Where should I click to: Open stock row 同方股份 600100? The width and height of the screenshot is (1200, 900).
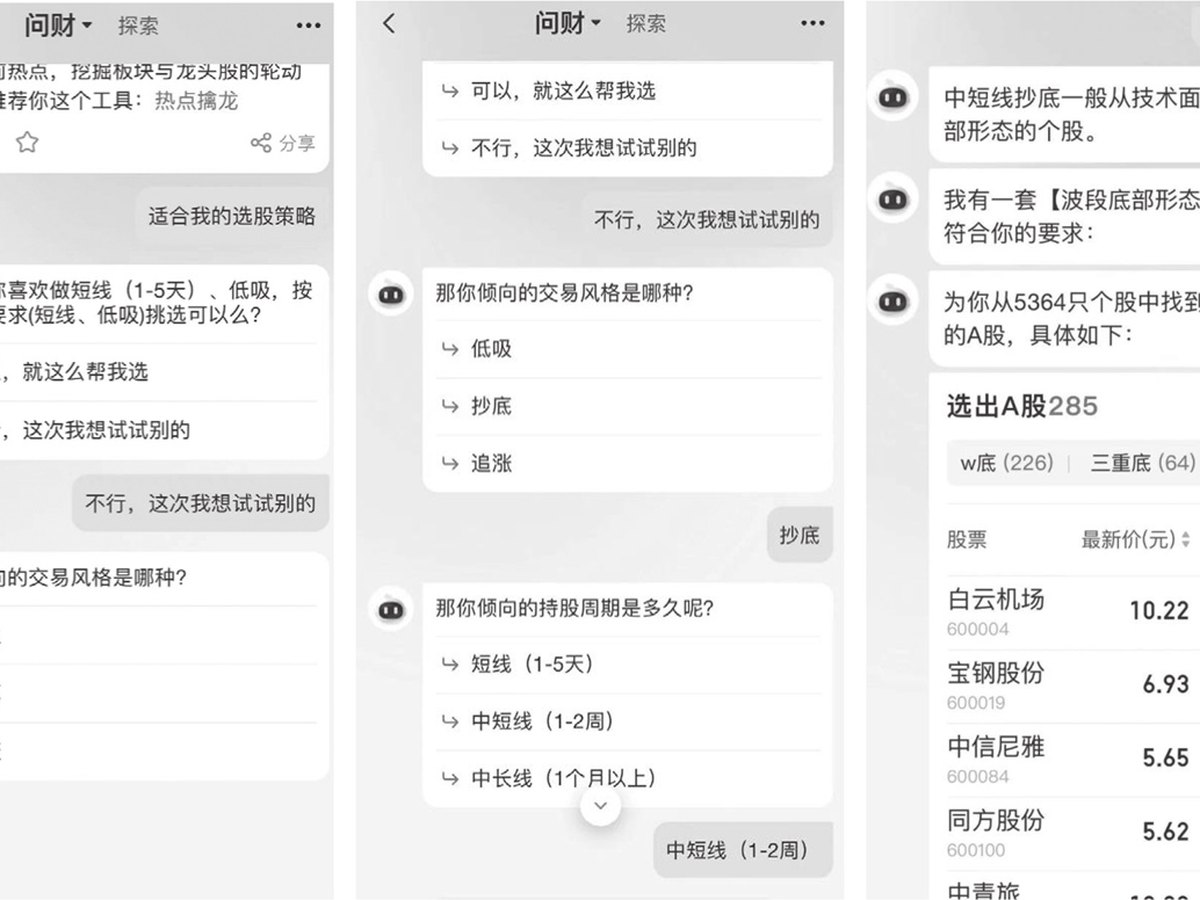pos(1072,834)
